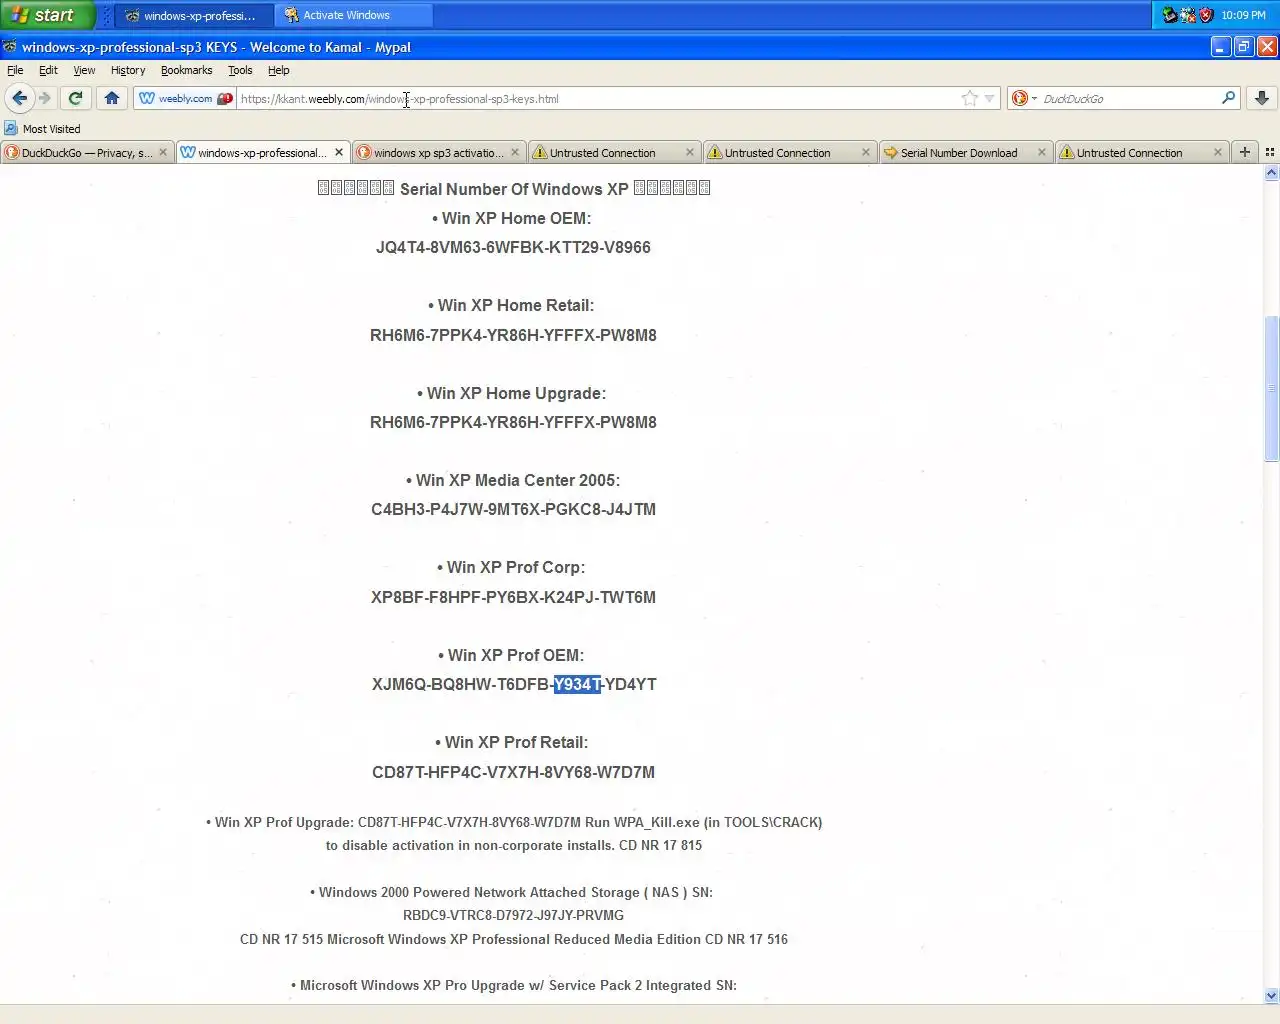Open weebly.com site identity info
Image resolution: width=1280 pixels, height=1024 pixels.
click(176, 98)
